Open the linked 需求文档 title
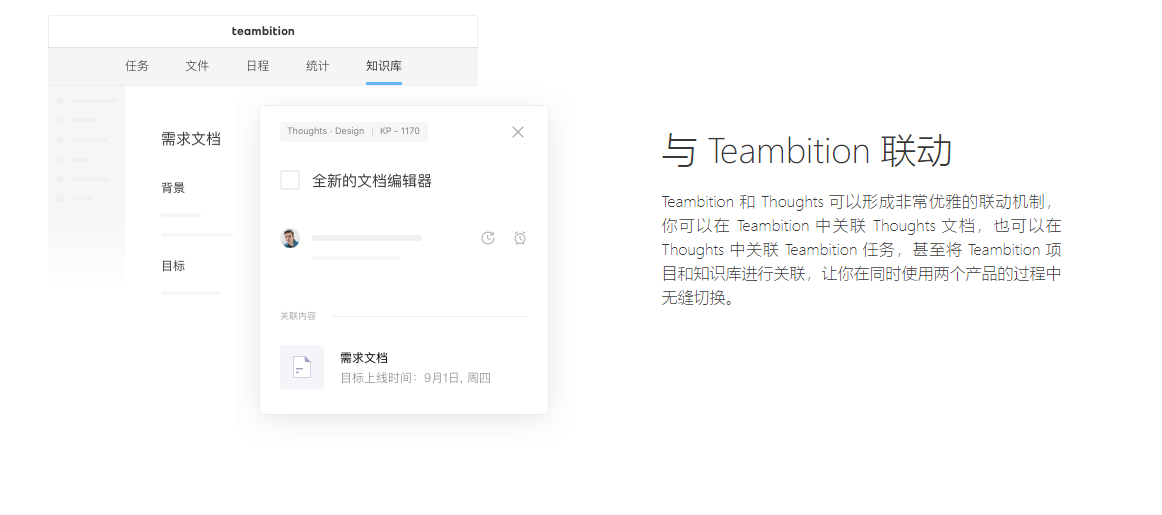This screenshot has width=1162, height=515. tap(364, 358)
